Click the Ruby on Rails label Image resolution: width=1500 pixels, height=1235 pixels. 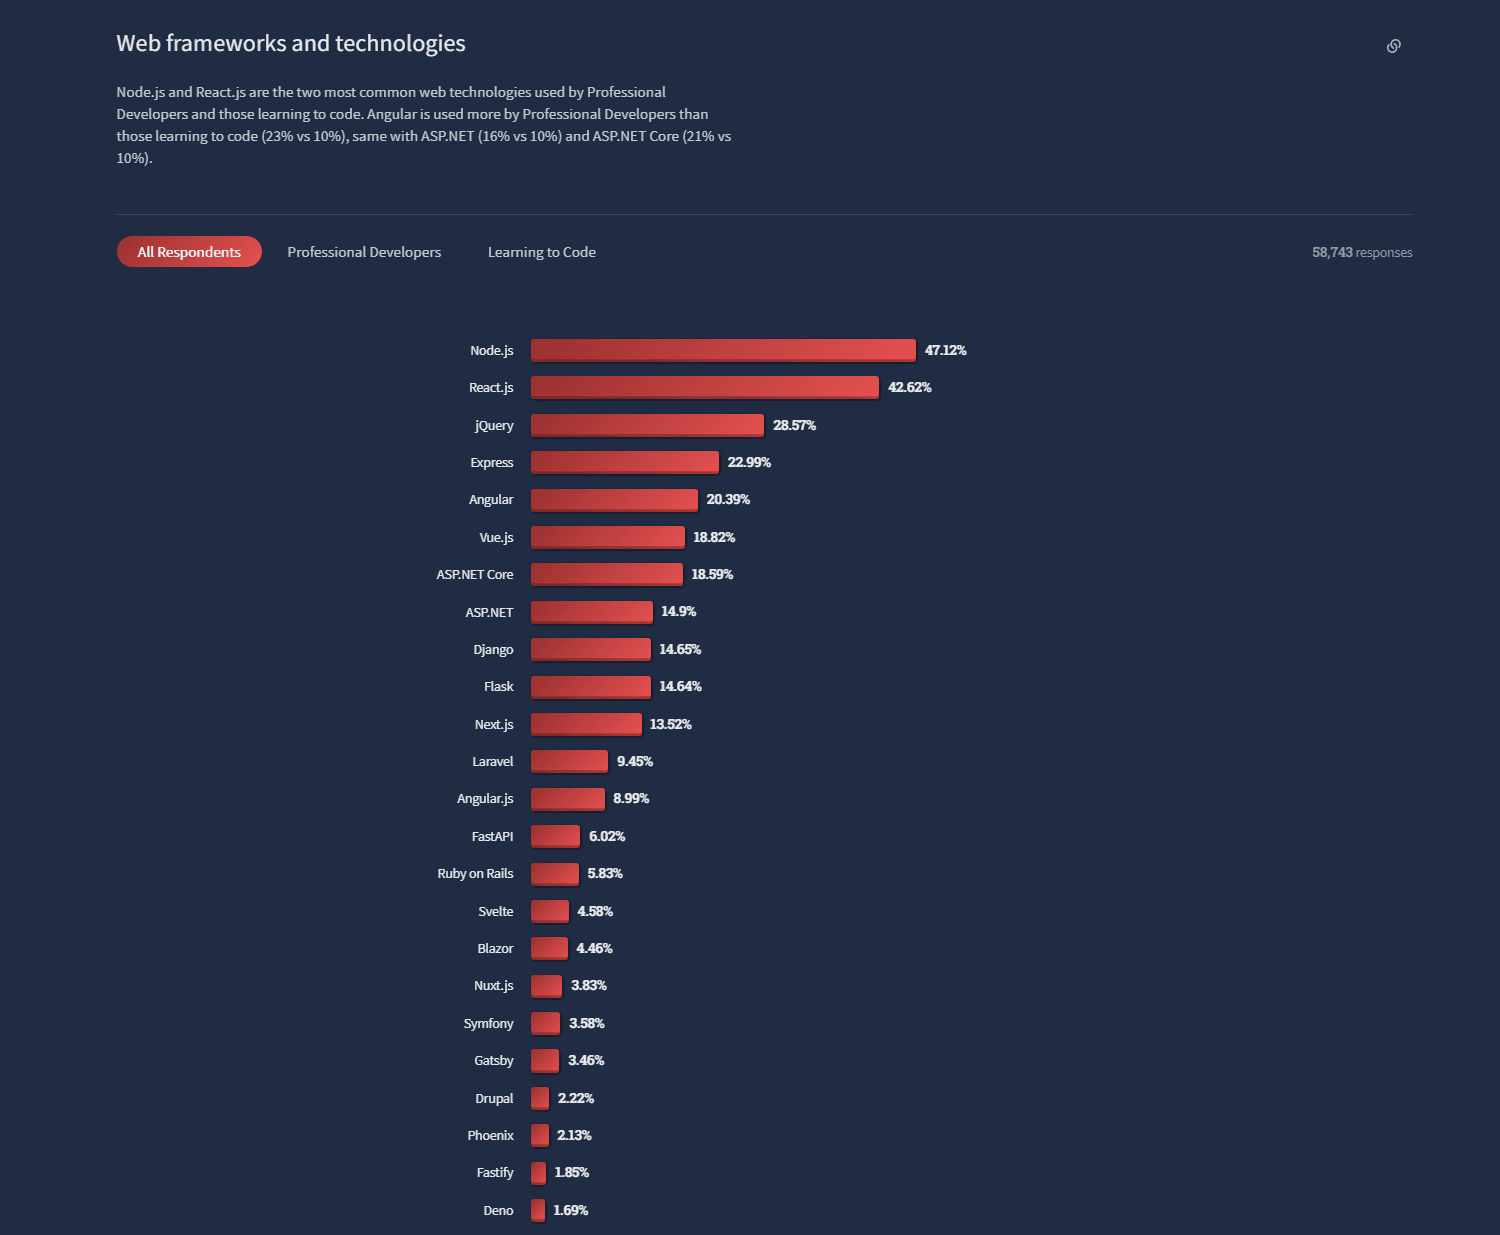click(475, 873)
